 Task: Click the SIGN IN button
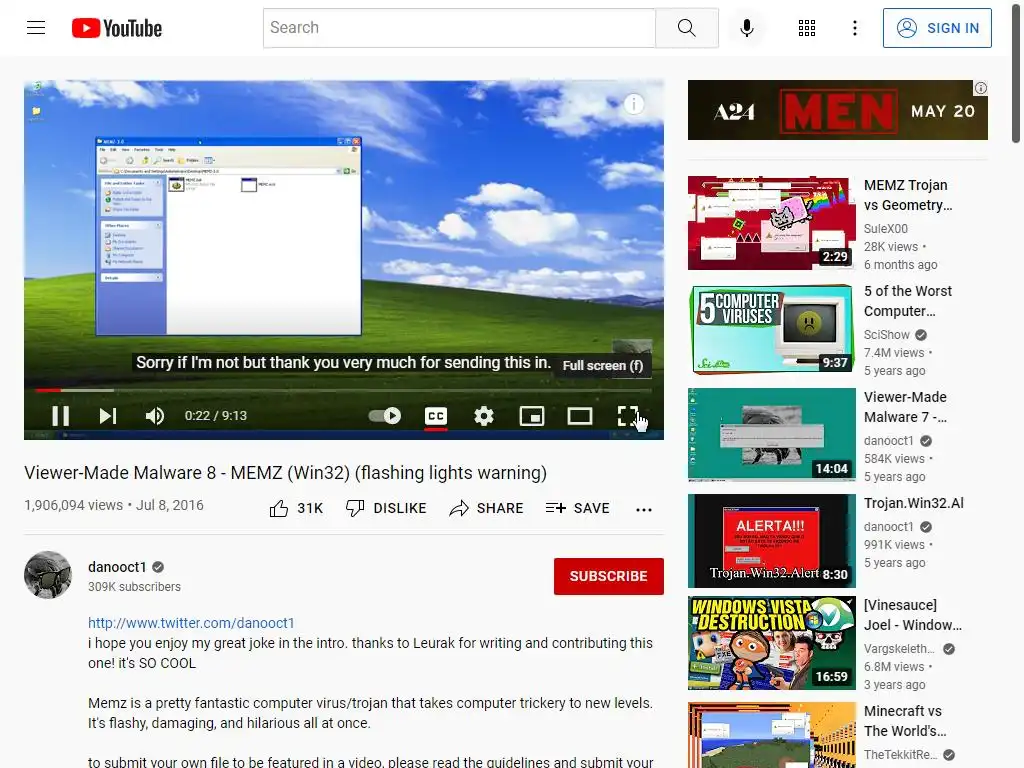pos(937,28)
